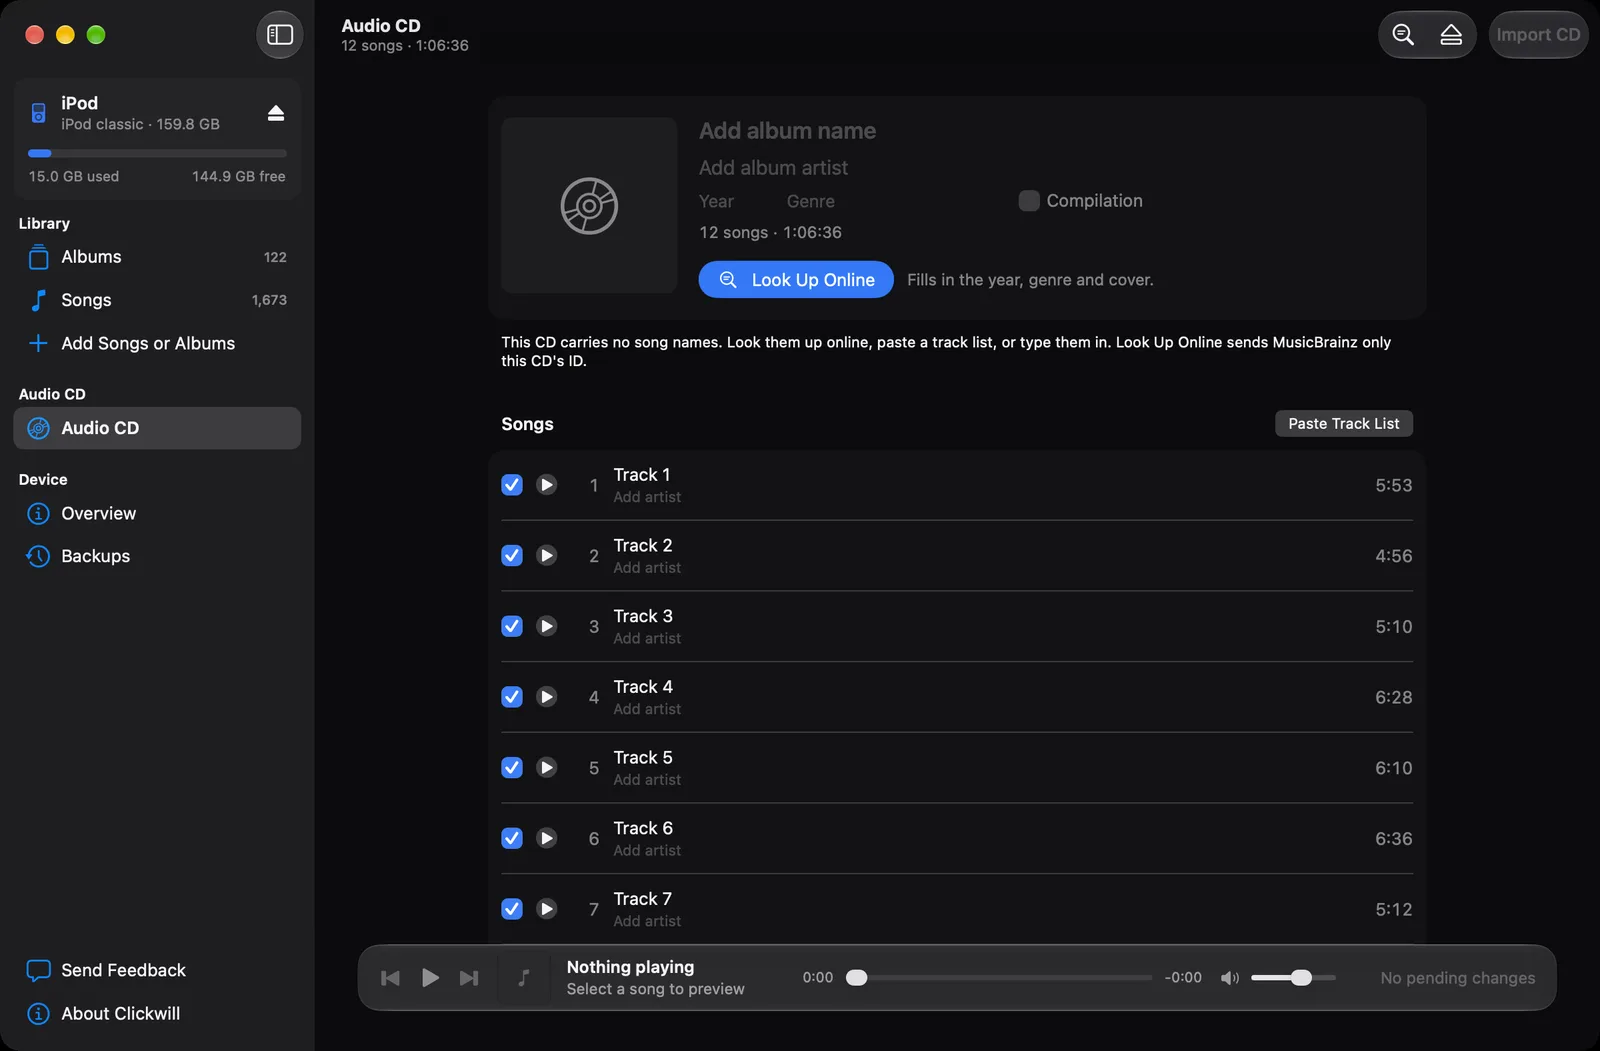Skip to the previous track in the player bar
The height and width of the screenshot is (1051, 1600).
coord(391,978)
